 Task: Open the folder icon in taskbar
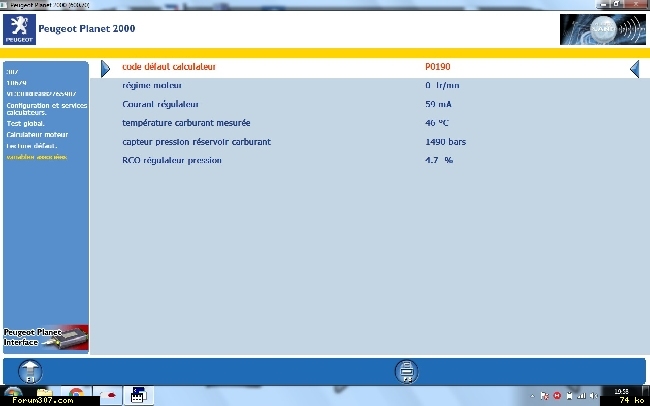click(44, 393)
